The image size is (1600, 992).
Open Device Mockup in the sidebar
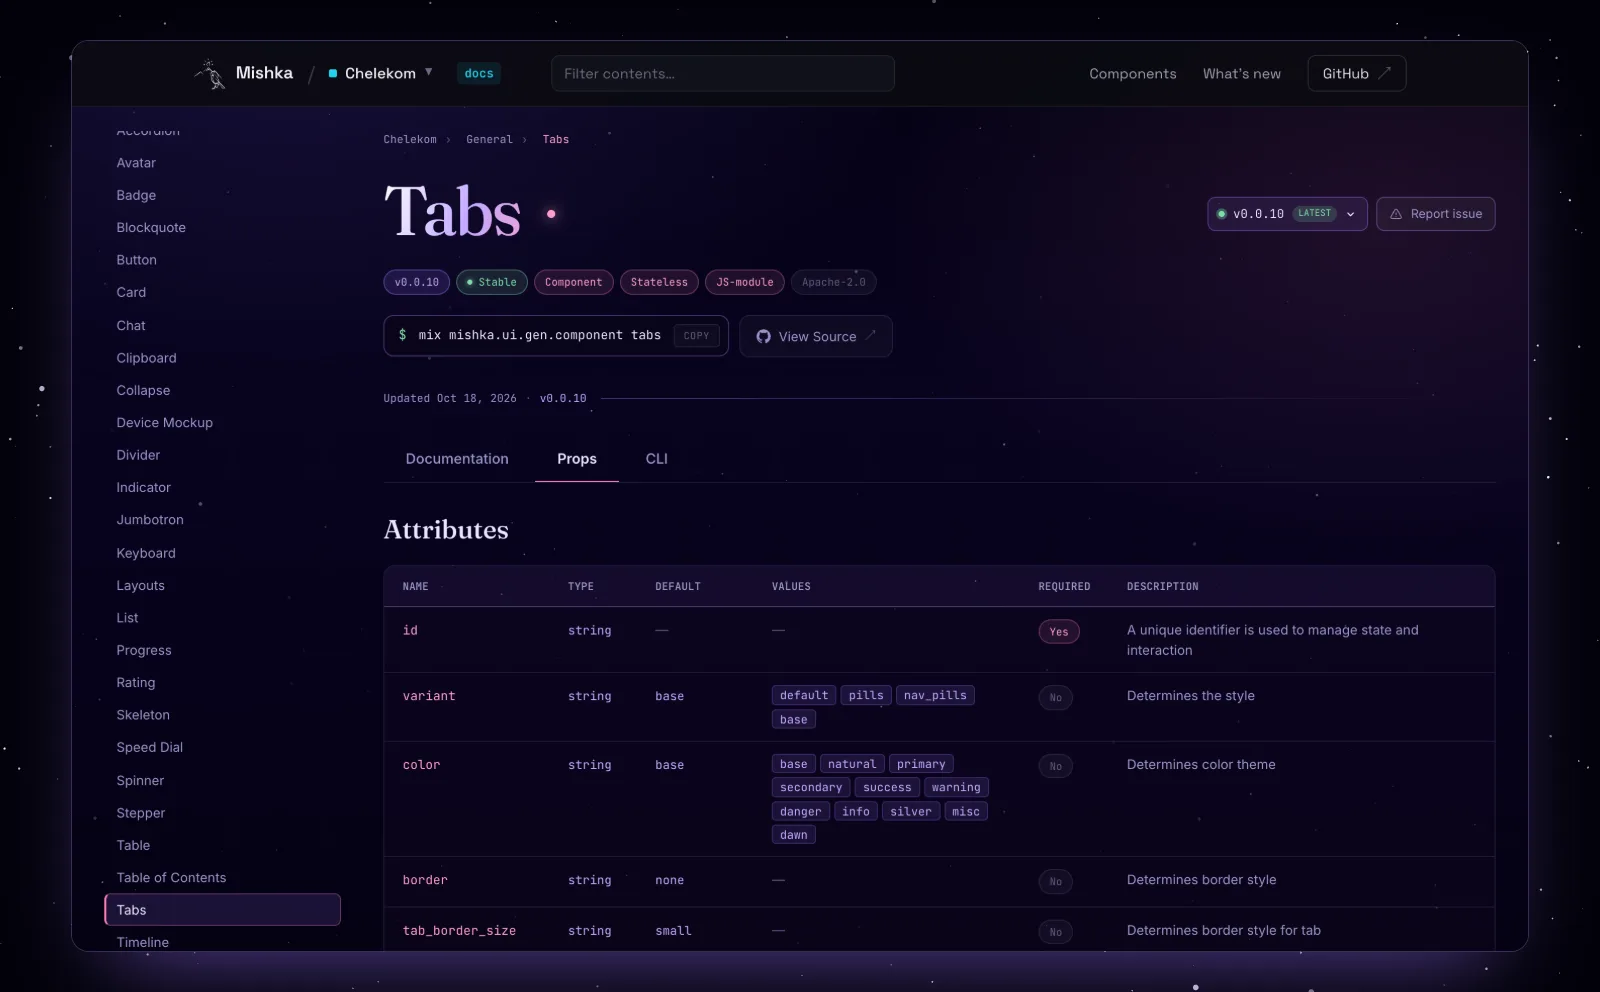tap(164, 423)
